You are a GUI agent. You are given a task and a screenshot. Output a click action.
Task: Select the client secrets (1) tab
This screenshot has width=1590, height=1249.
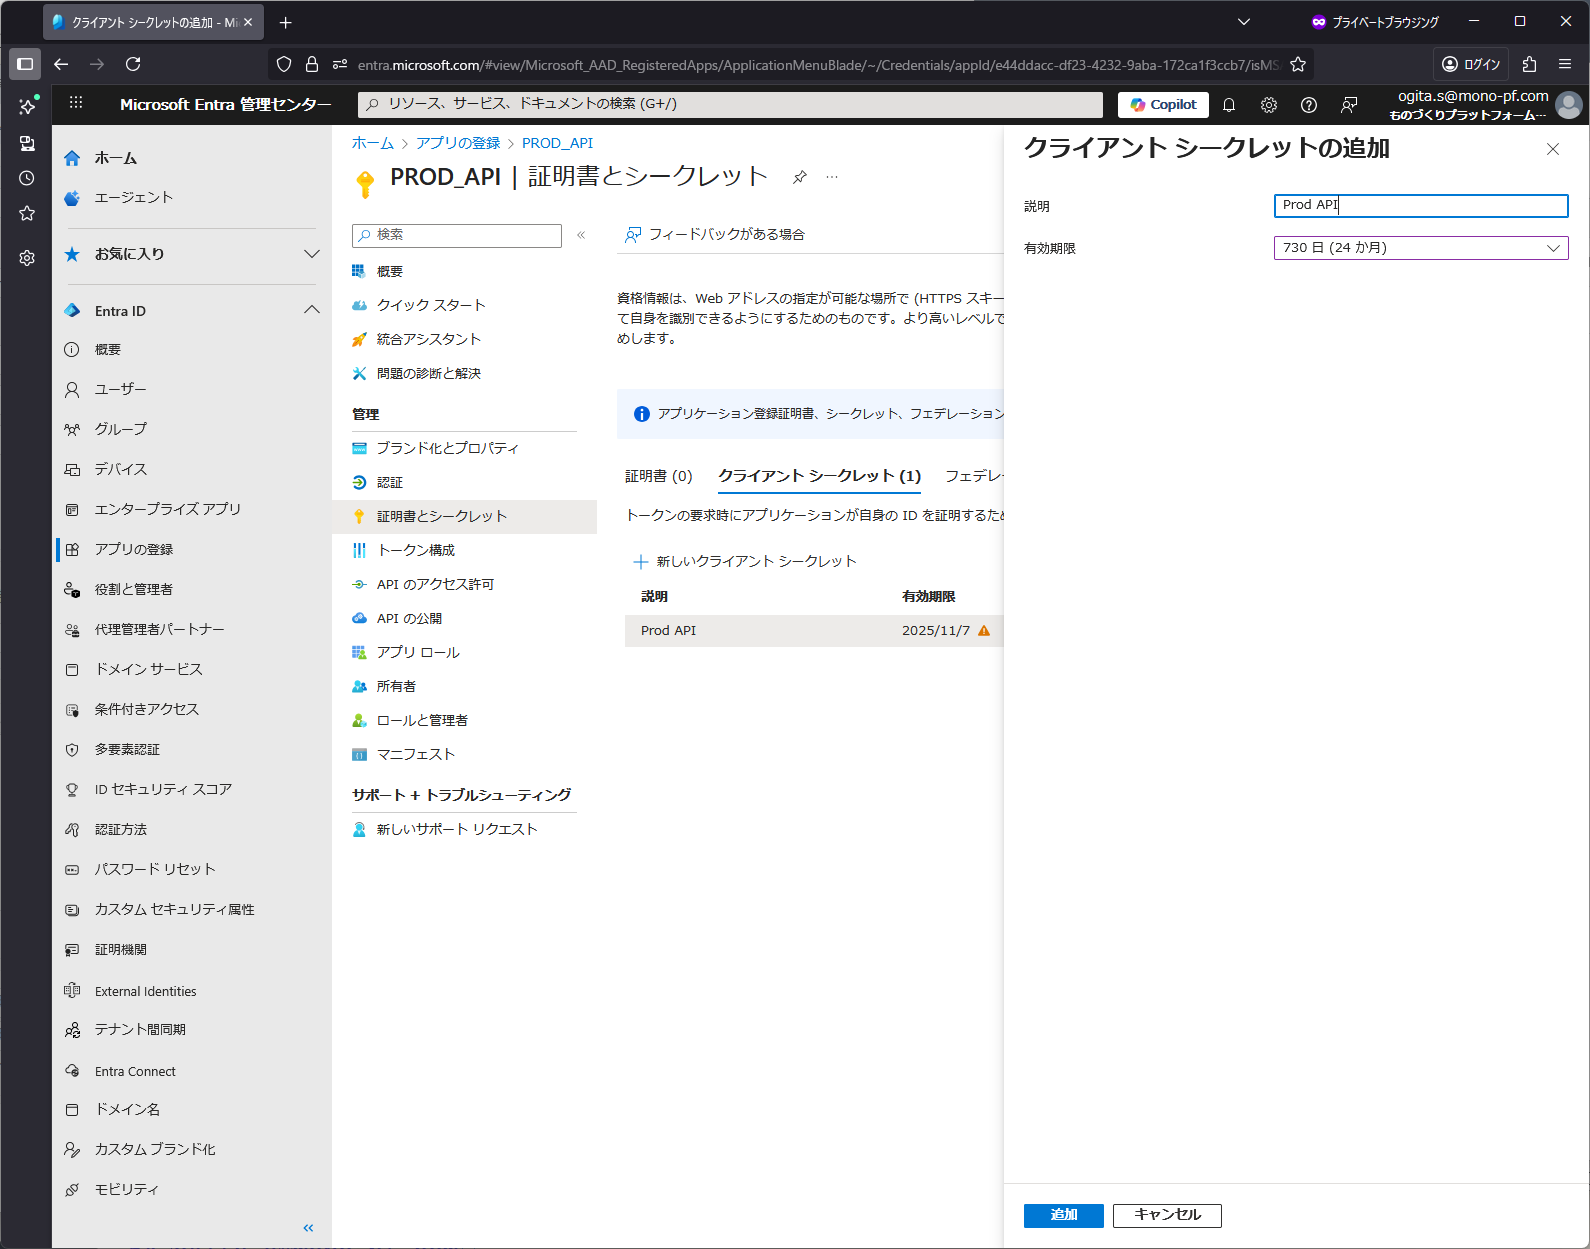point(819,476)
